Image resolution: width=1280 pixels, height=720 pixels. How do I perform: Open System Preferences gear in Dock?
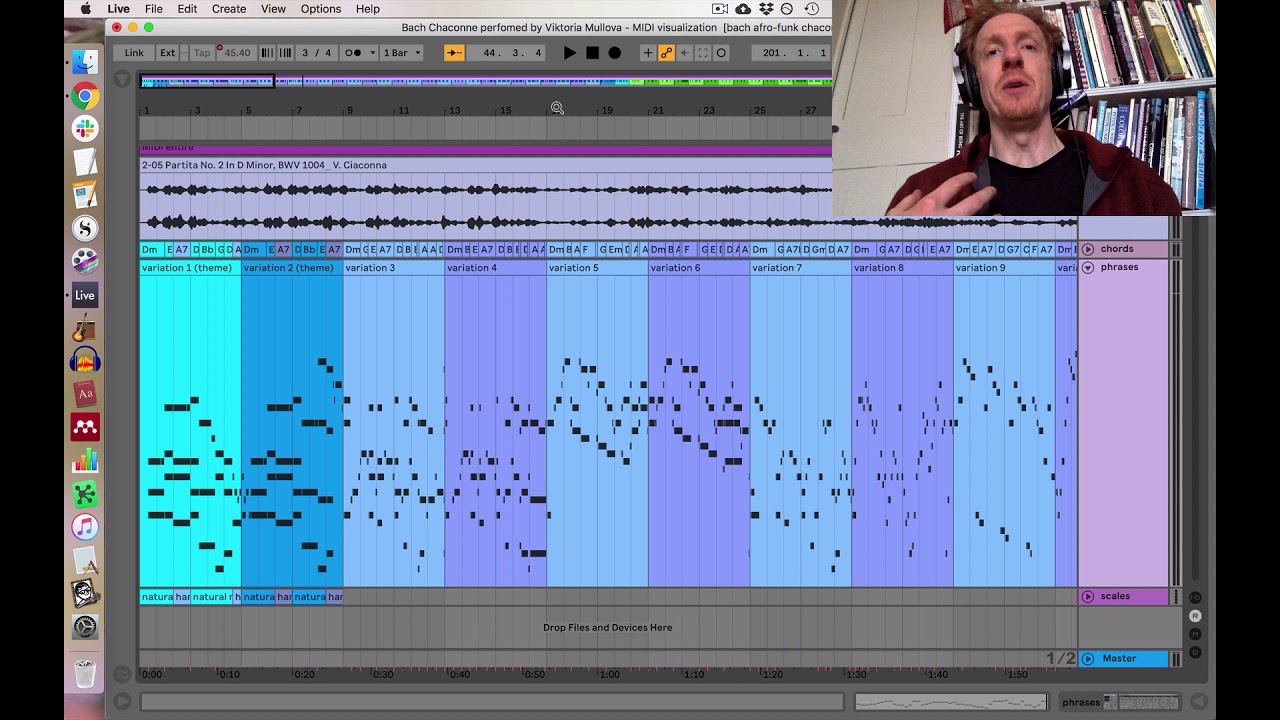click(85, 627)
